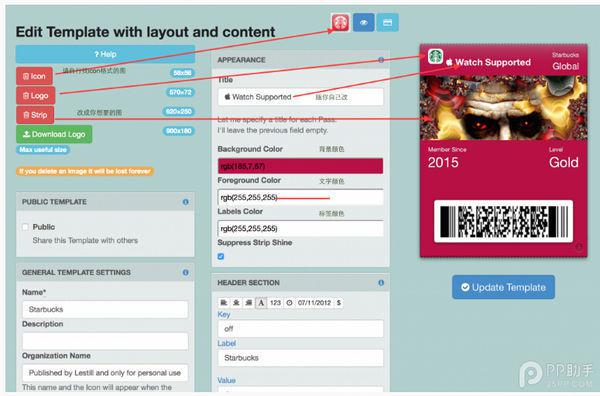600x396 pixels.
Task: Click the red Strip image button
Action: pos(35,115)
